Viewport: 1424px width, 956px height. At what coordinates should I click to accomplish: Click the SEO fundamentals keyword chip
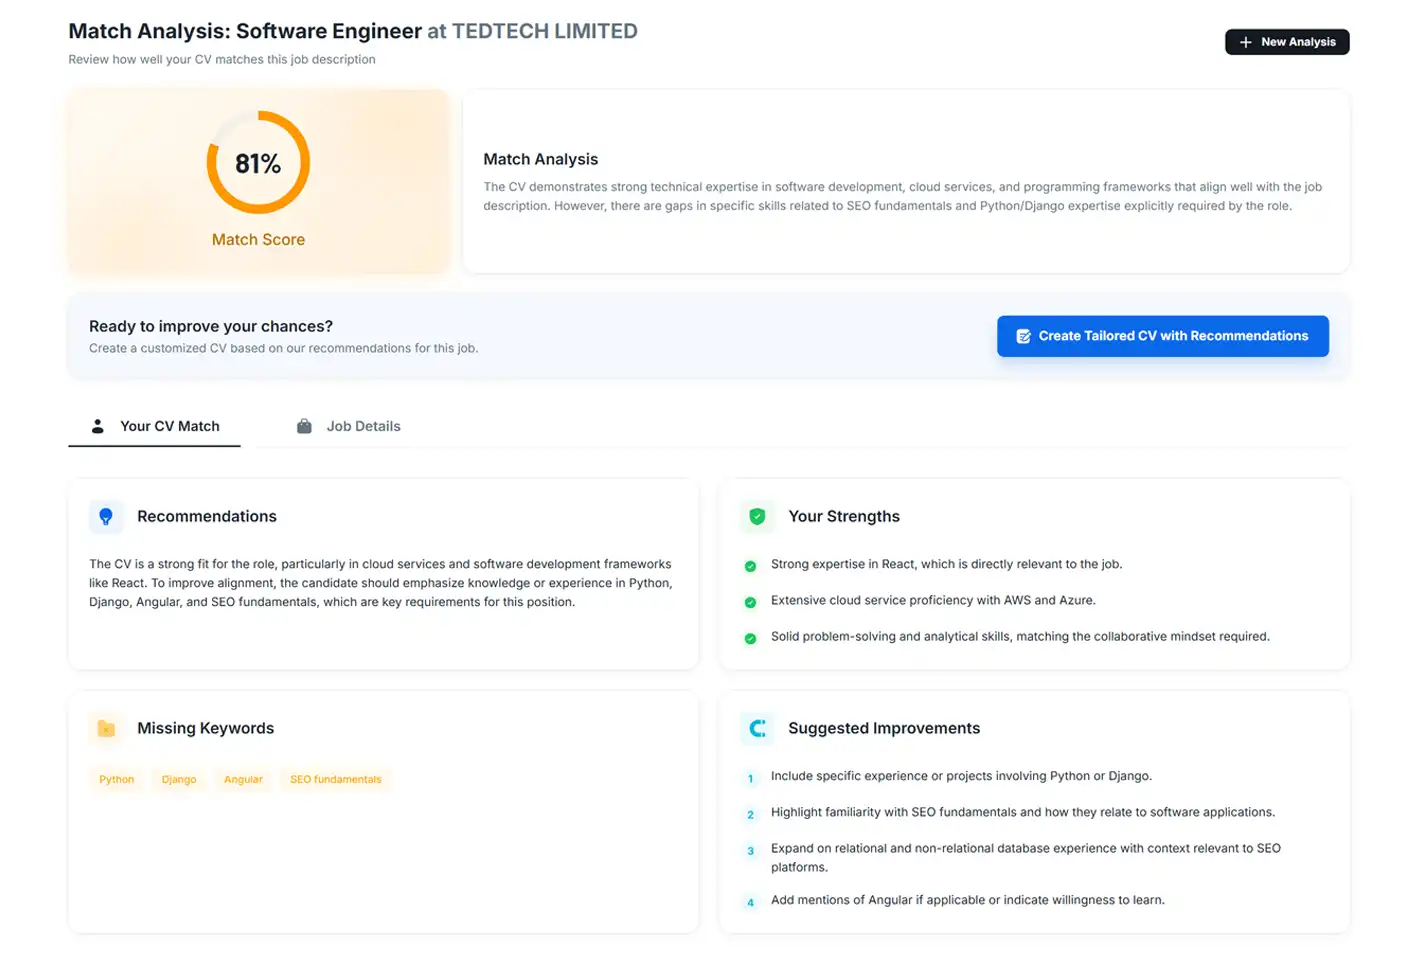coord(335,780)
